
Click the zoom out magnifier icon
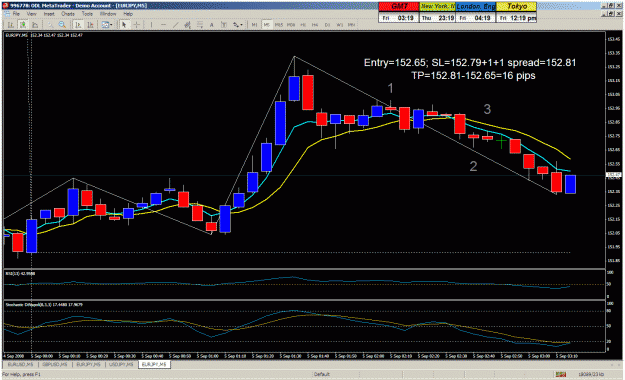pyautogui.click(x=63, y=25)
